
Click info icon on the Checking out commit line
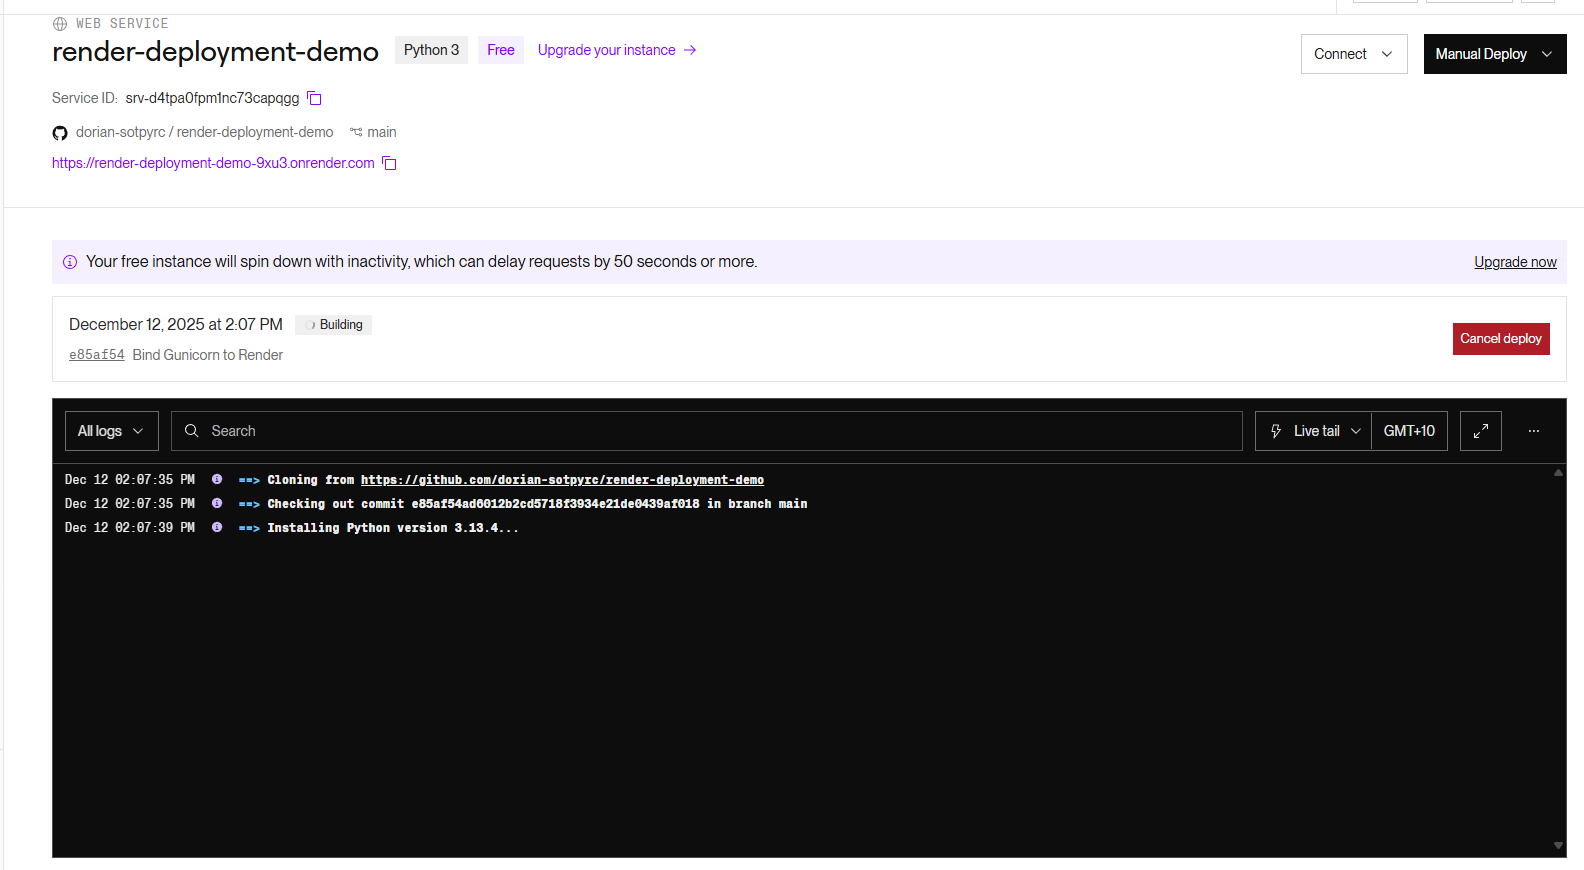tap(217, 504)
